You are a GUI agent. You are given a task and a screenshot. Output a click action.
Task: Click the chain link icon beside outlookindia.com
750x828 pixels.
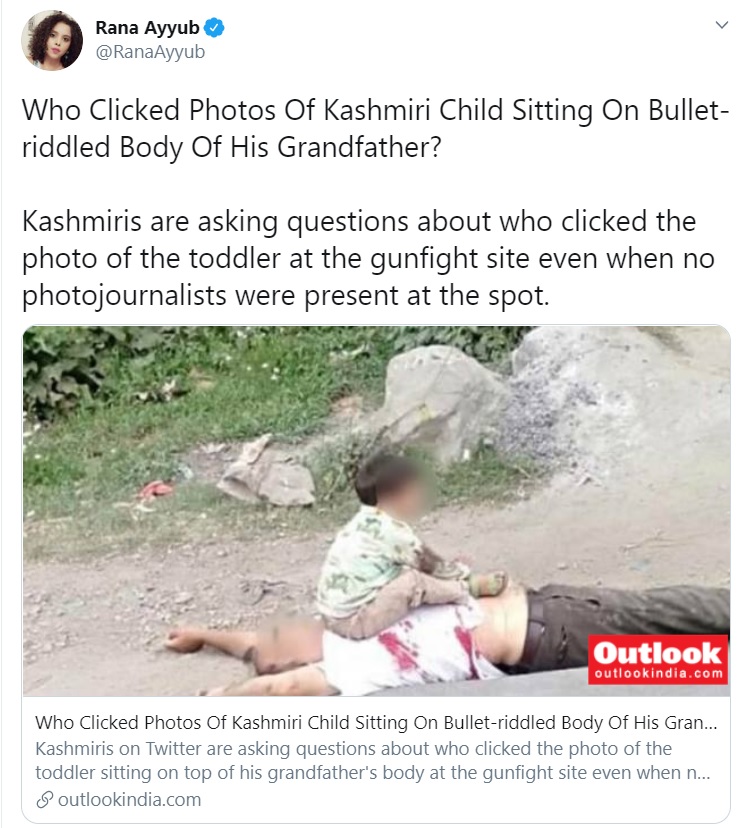pyautogui.click(x=44, y=800)
